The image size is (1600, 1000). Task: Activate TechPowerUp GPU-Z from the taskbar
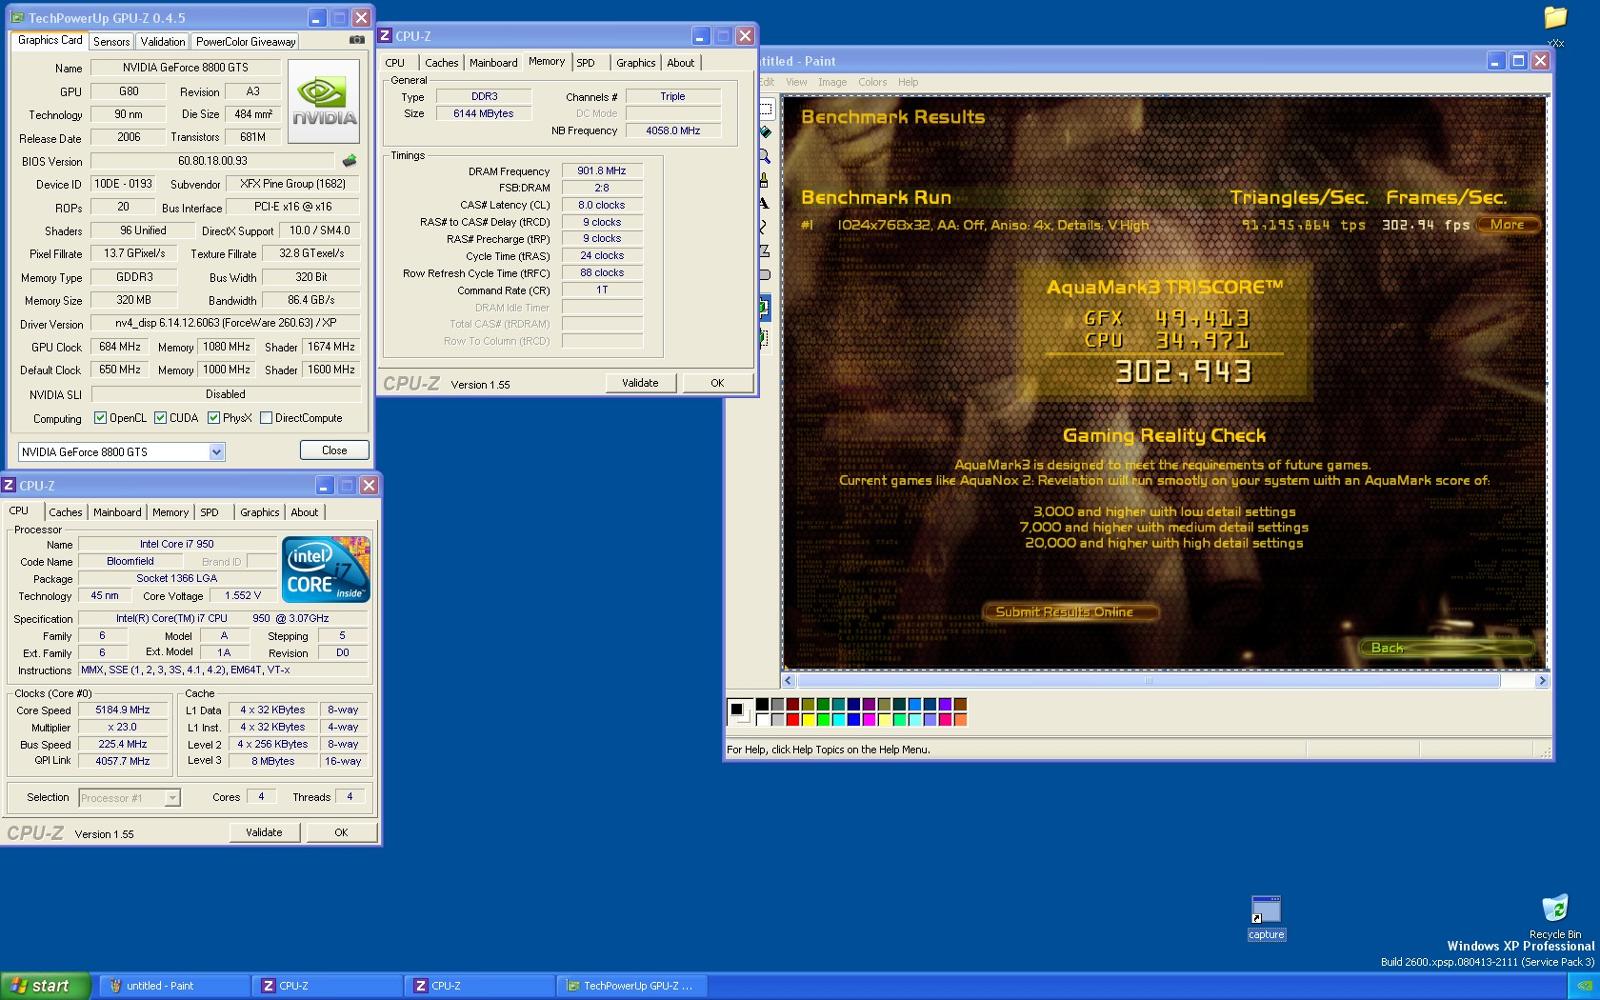point(632,985)
